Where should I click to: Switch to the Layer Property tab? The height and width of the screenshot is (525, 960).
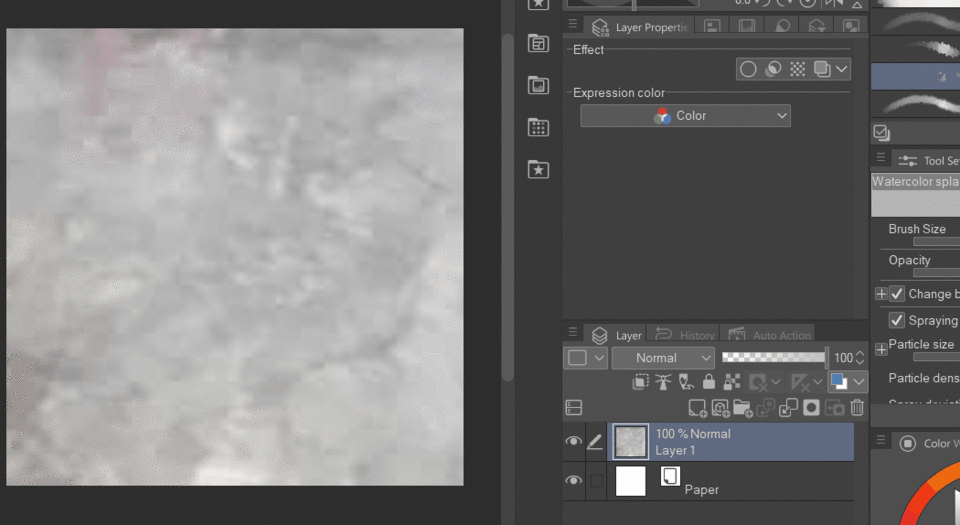[640, 27]
